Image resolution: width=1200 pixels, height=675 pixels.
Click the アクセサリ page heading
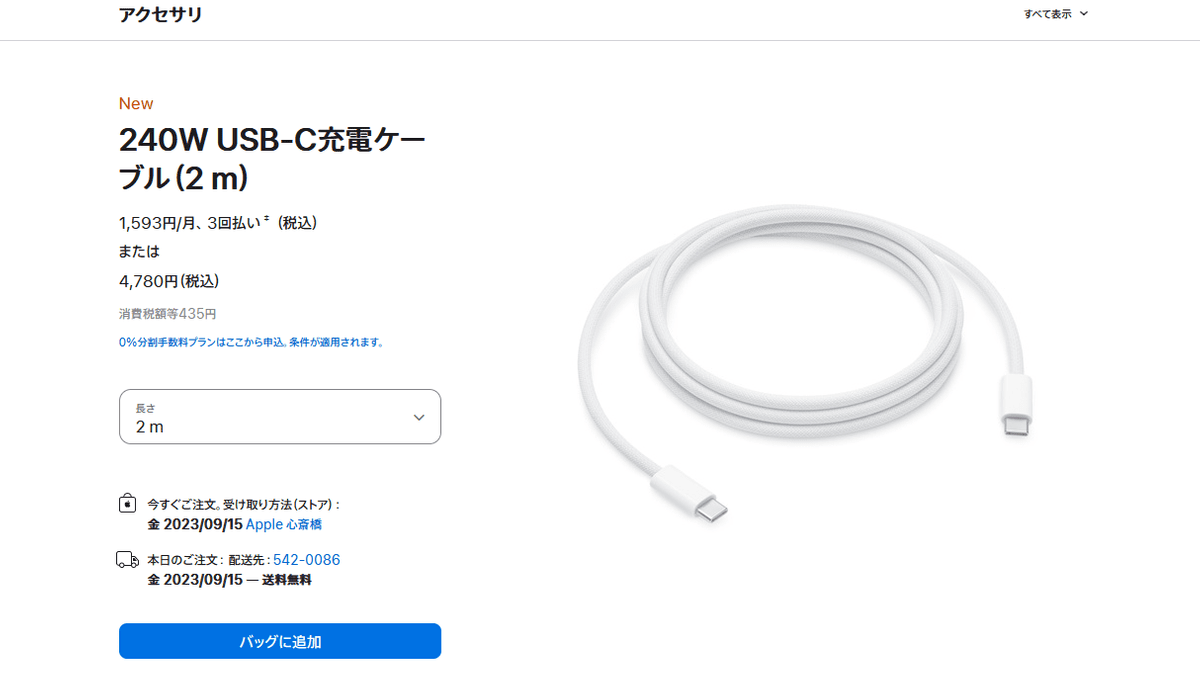click(160, 14)
